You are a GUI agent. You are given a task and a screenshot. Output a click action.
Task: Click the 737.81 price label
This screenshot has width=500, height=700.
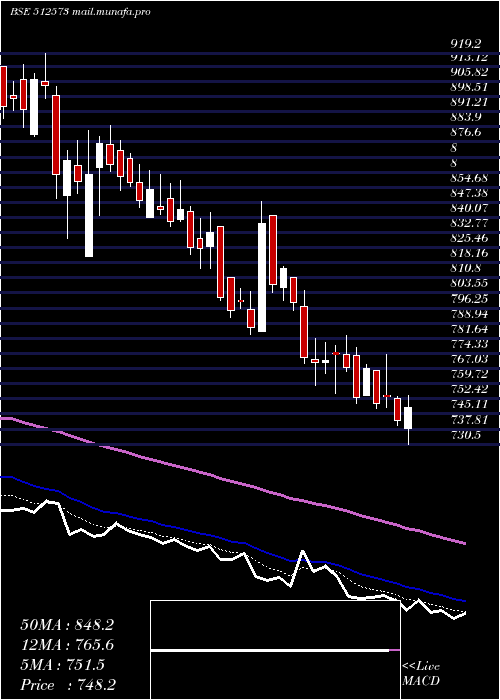(469, 420)
